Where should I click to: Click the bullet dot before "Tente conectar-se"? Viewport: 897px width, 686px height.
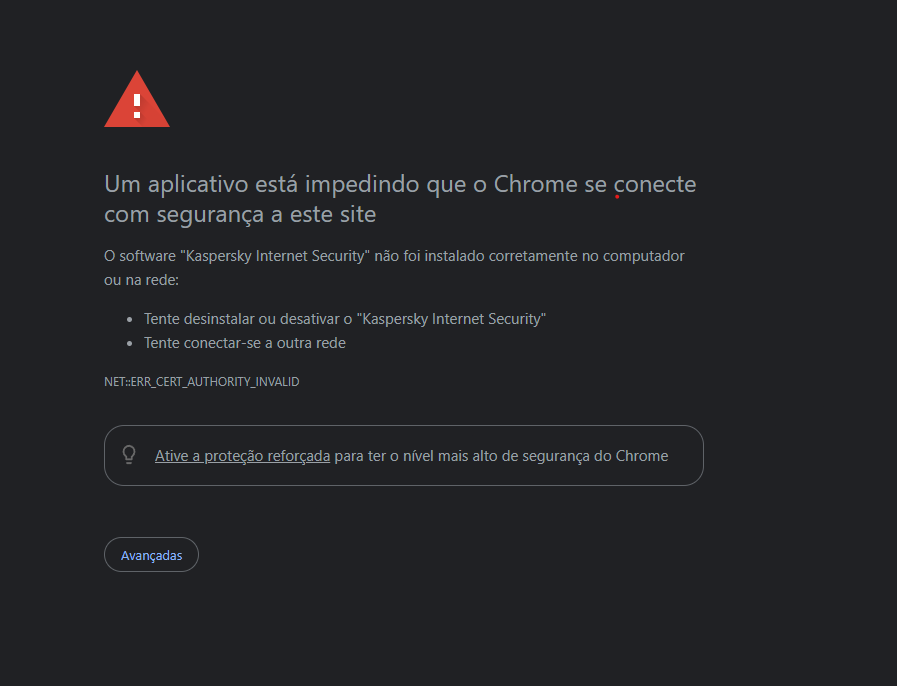(130, 343)
